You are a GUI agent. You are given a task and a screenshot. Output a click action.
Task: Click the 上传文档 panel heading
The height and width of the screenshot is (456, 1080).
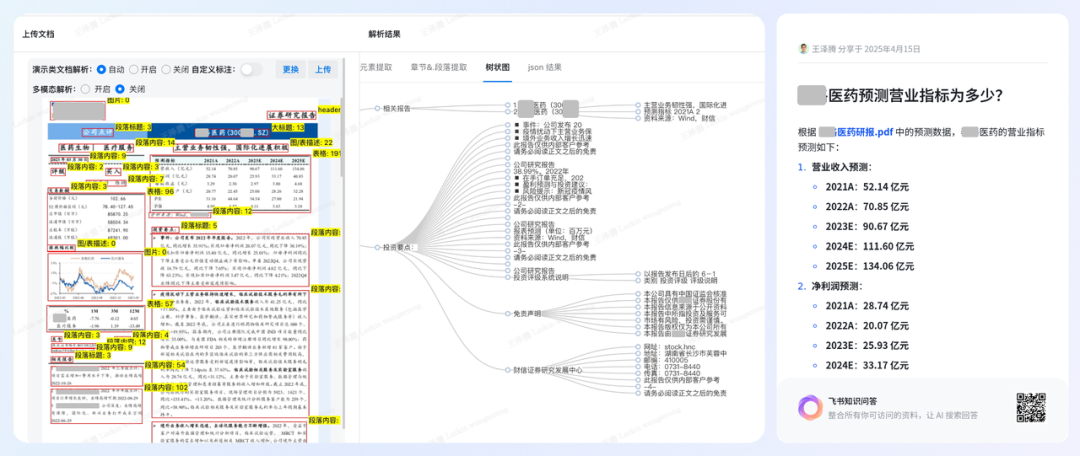tap(38, 34)
